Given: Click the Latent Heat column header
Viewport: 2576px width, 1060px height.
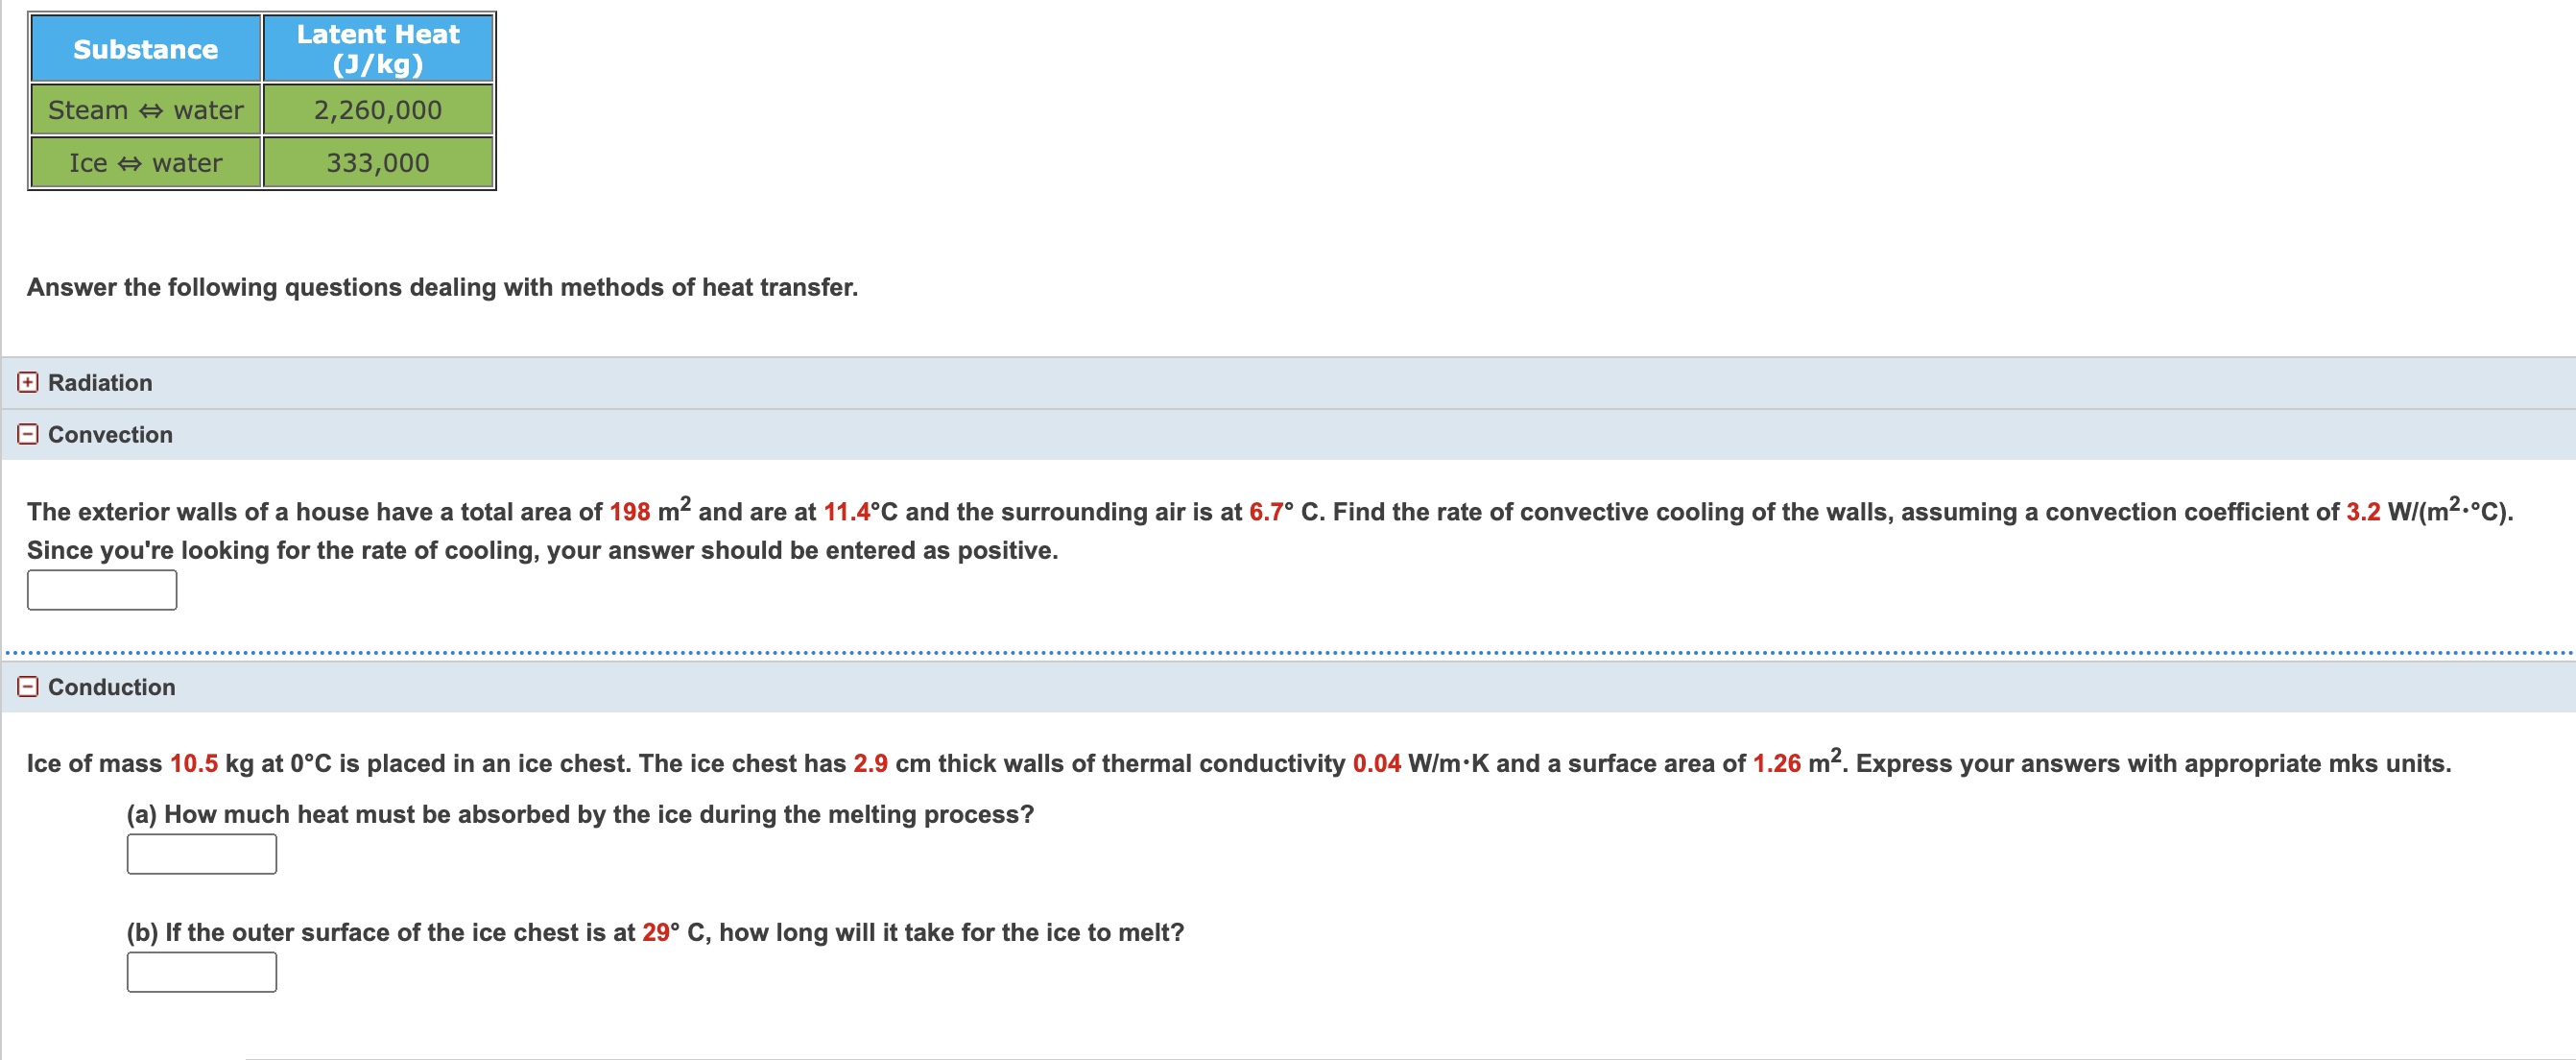Looking at the screenshot, I should point(377,47).
